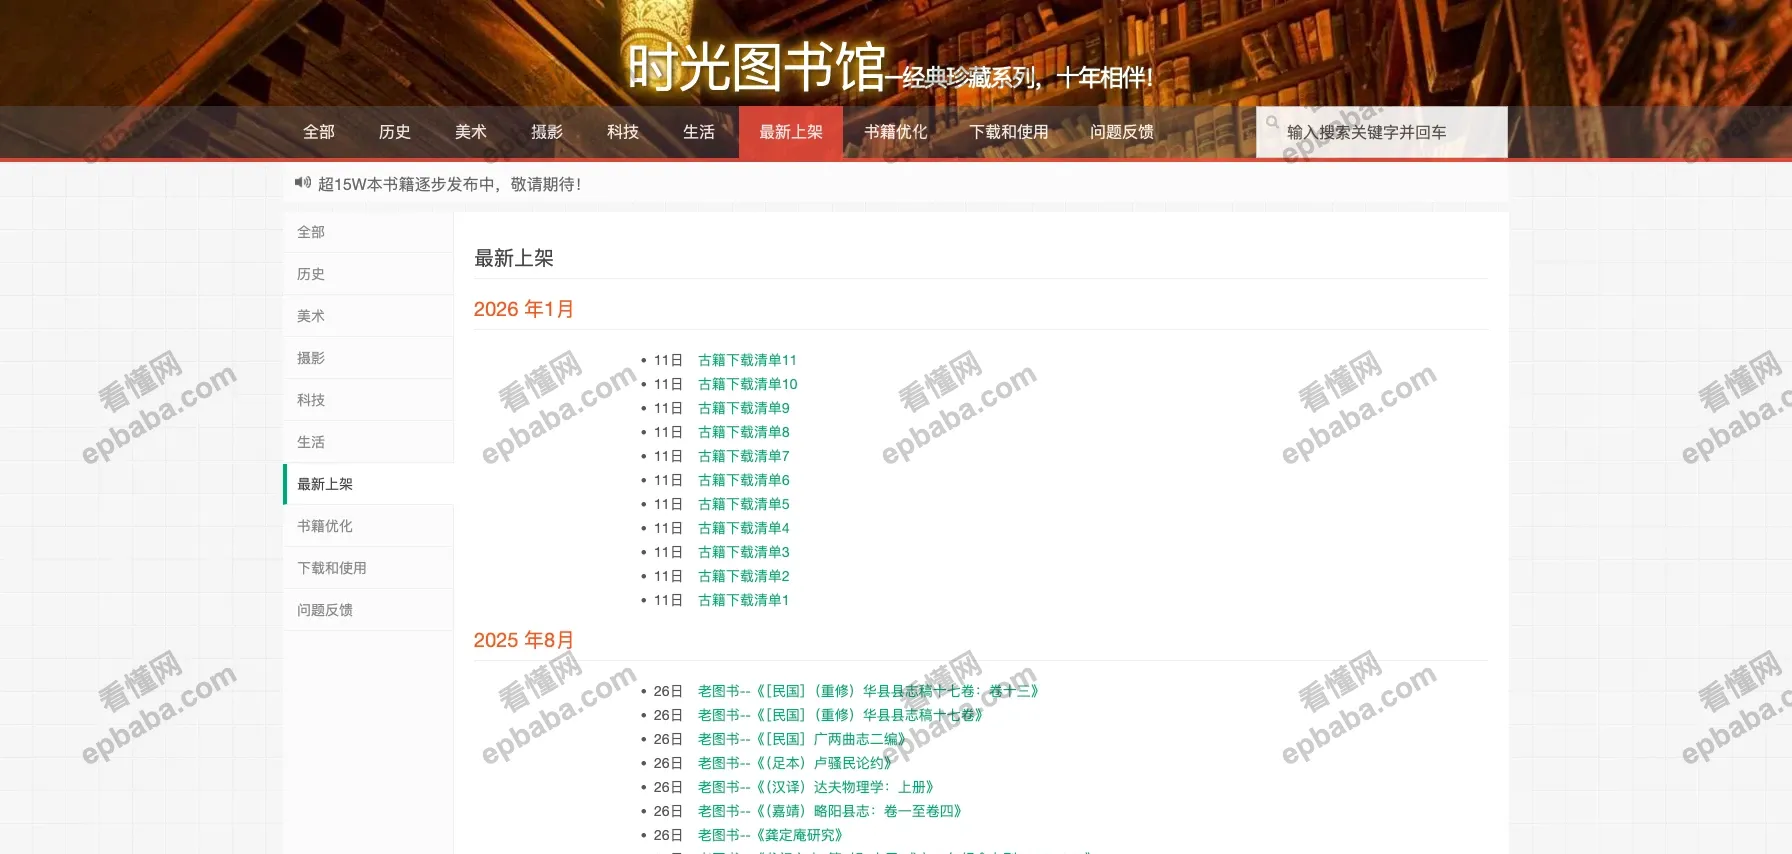This screenshot has height=854, width=1792.
Task: Select 最新上架 in left sidebar
Action: 368,484
